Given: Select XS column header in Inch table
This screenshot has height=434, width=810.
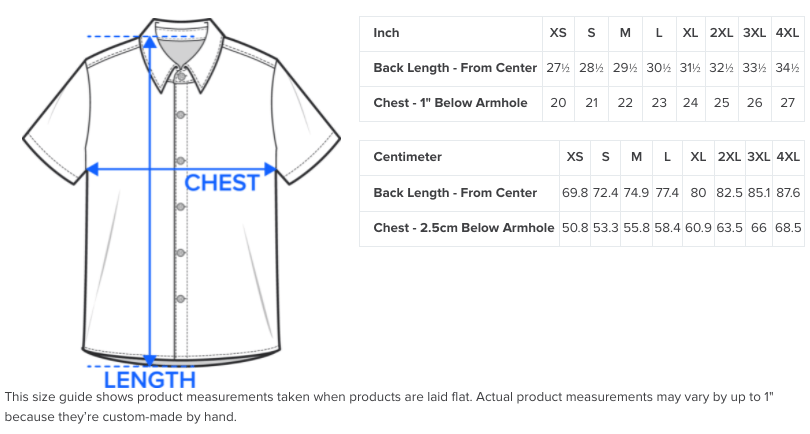Looking at the screenshot, I should coord(558,33).
